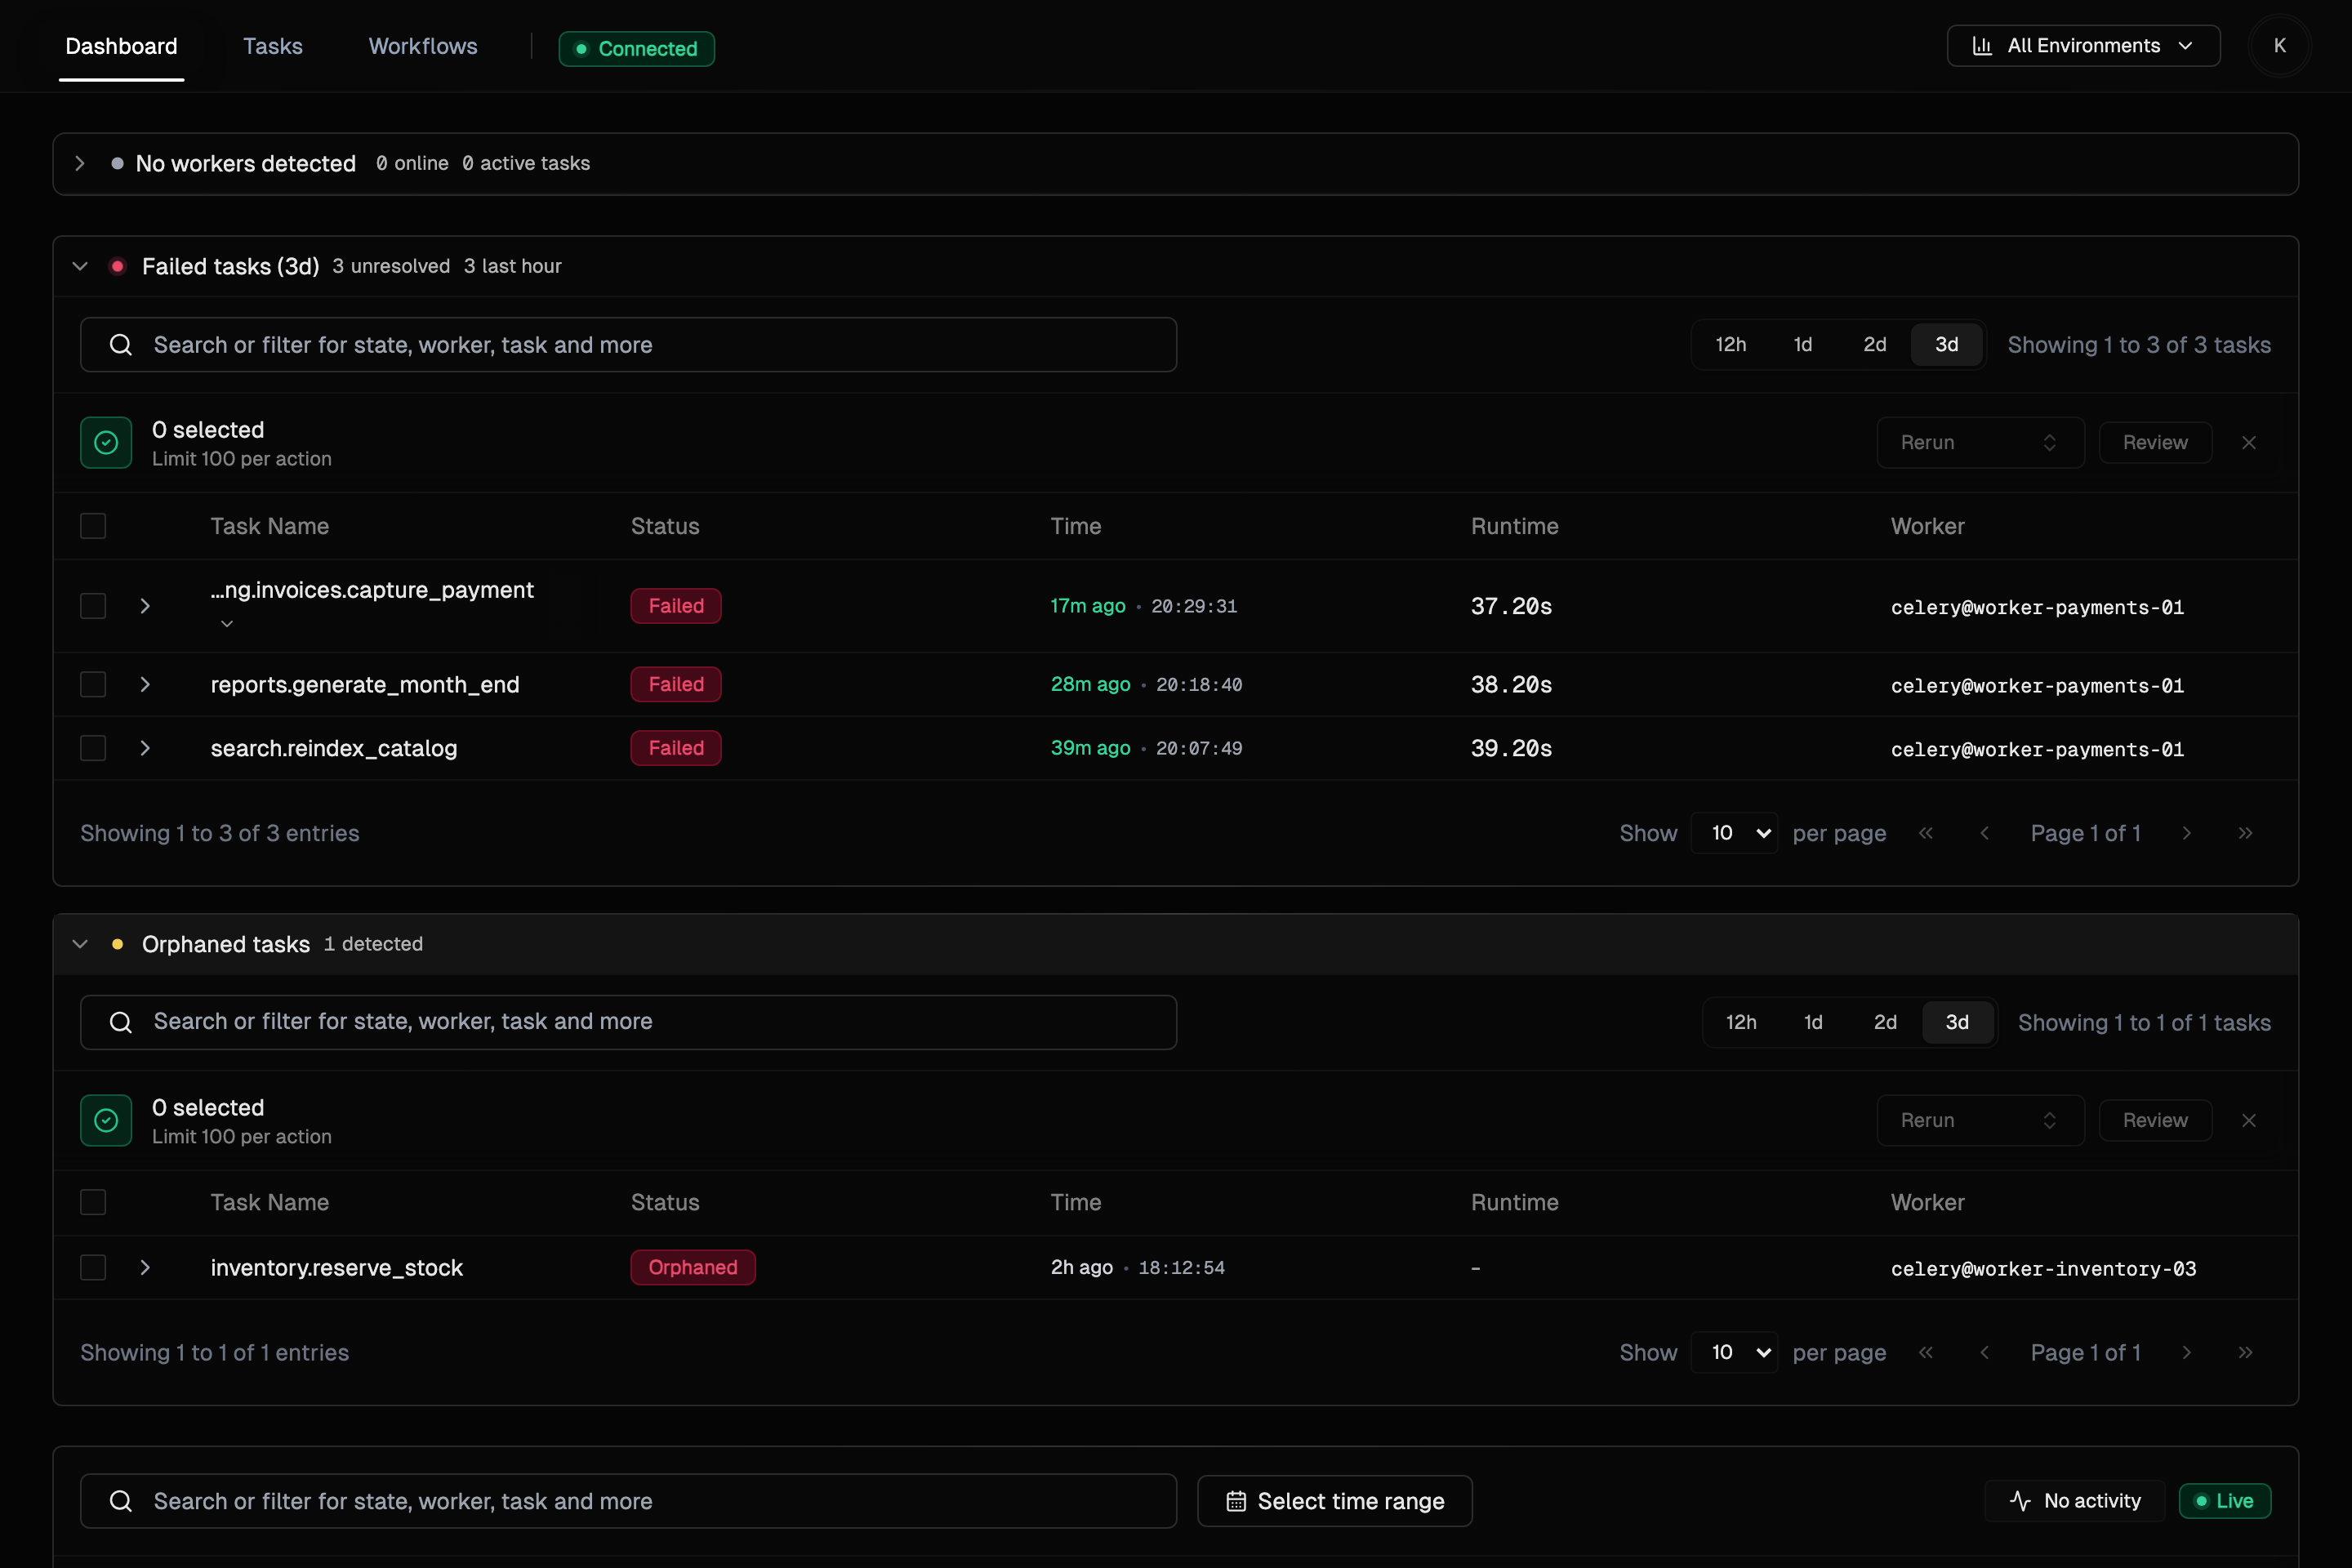Image resolution: width=2352 pixels, height=1568 pixels.
Task: Click the grey dot beside No workers detected
Action: point(118,163)
